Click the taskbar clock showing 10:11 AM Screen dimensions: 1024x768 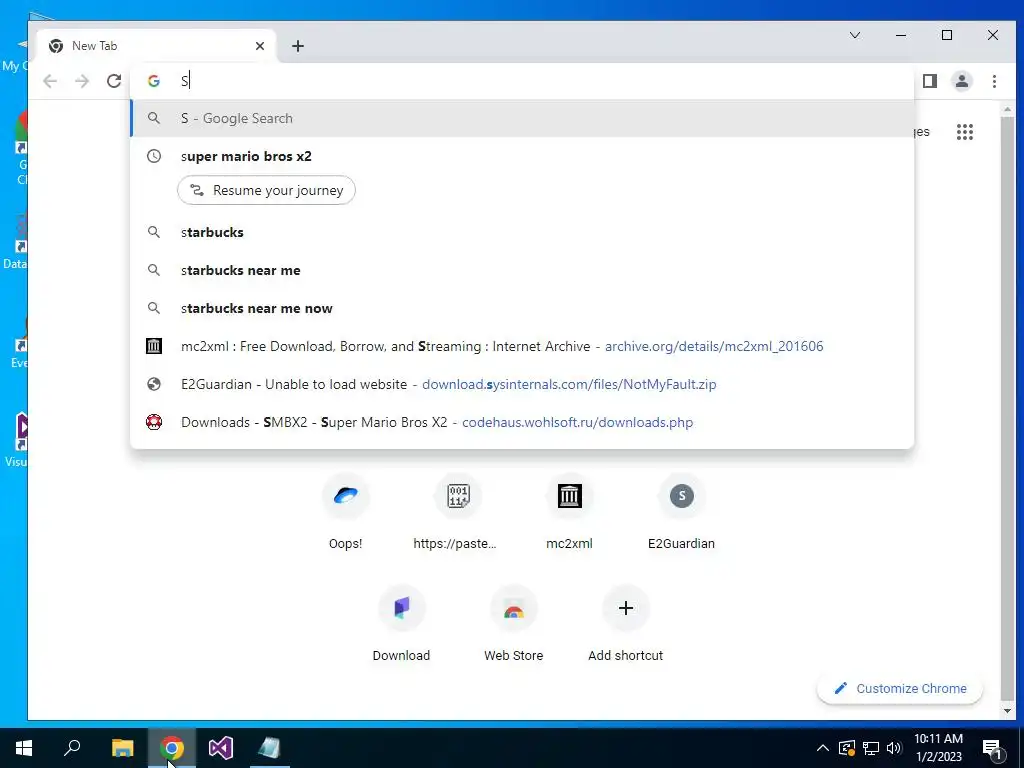click(x=938, y=748)
